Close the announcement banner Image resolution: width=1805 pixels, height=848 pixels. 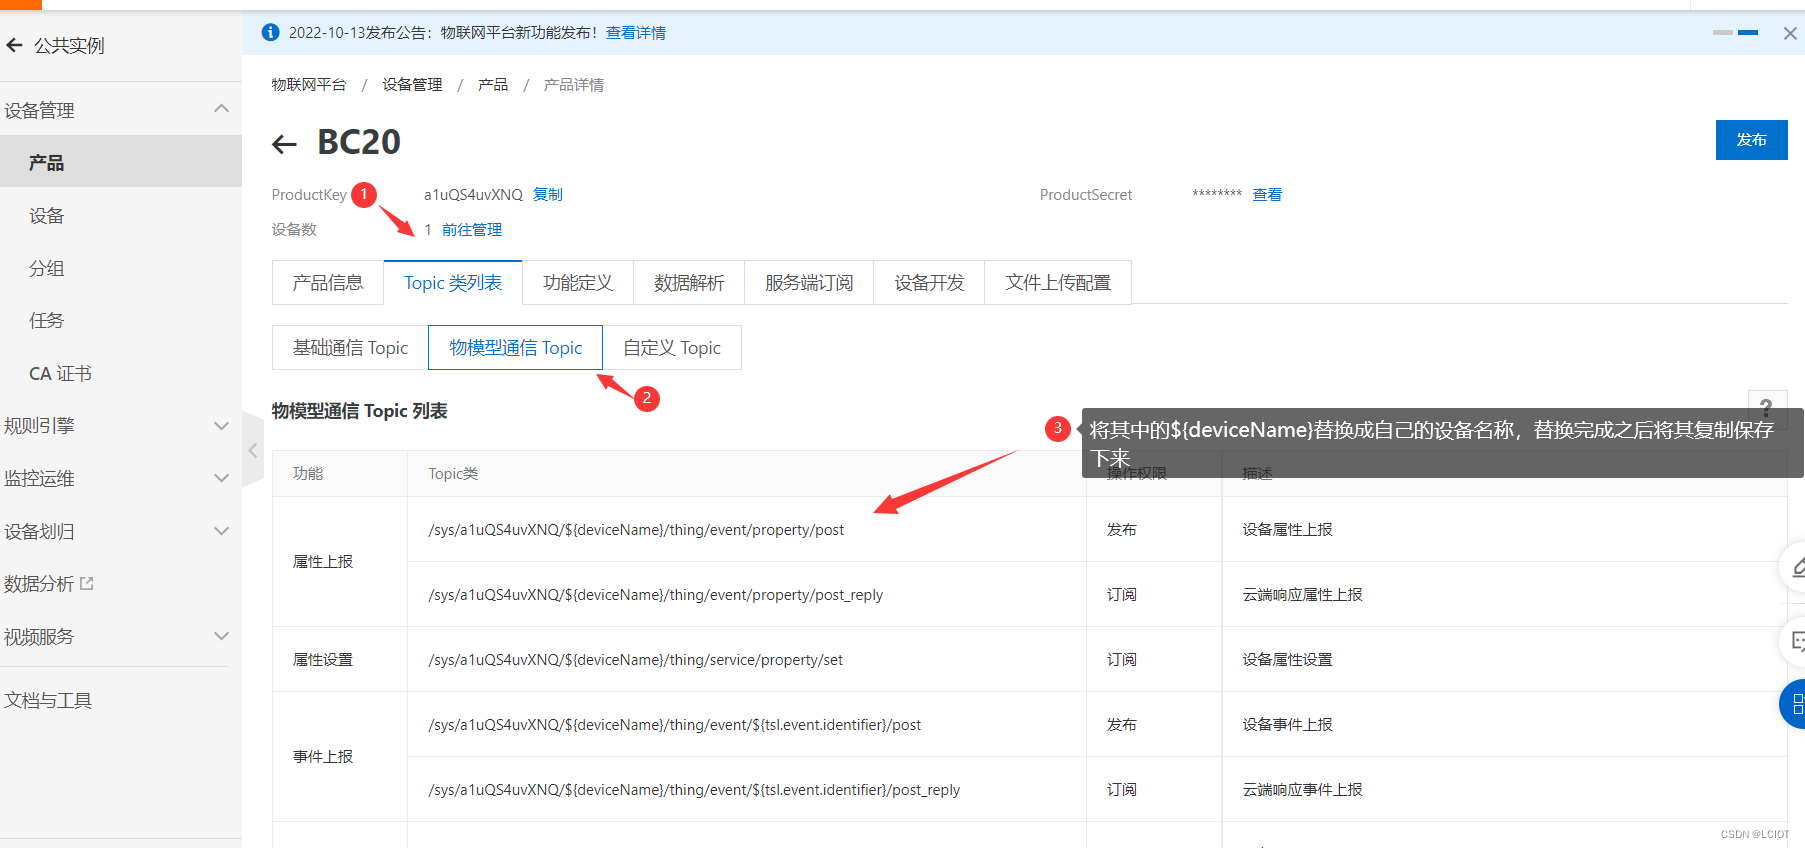click(1790, 33)
